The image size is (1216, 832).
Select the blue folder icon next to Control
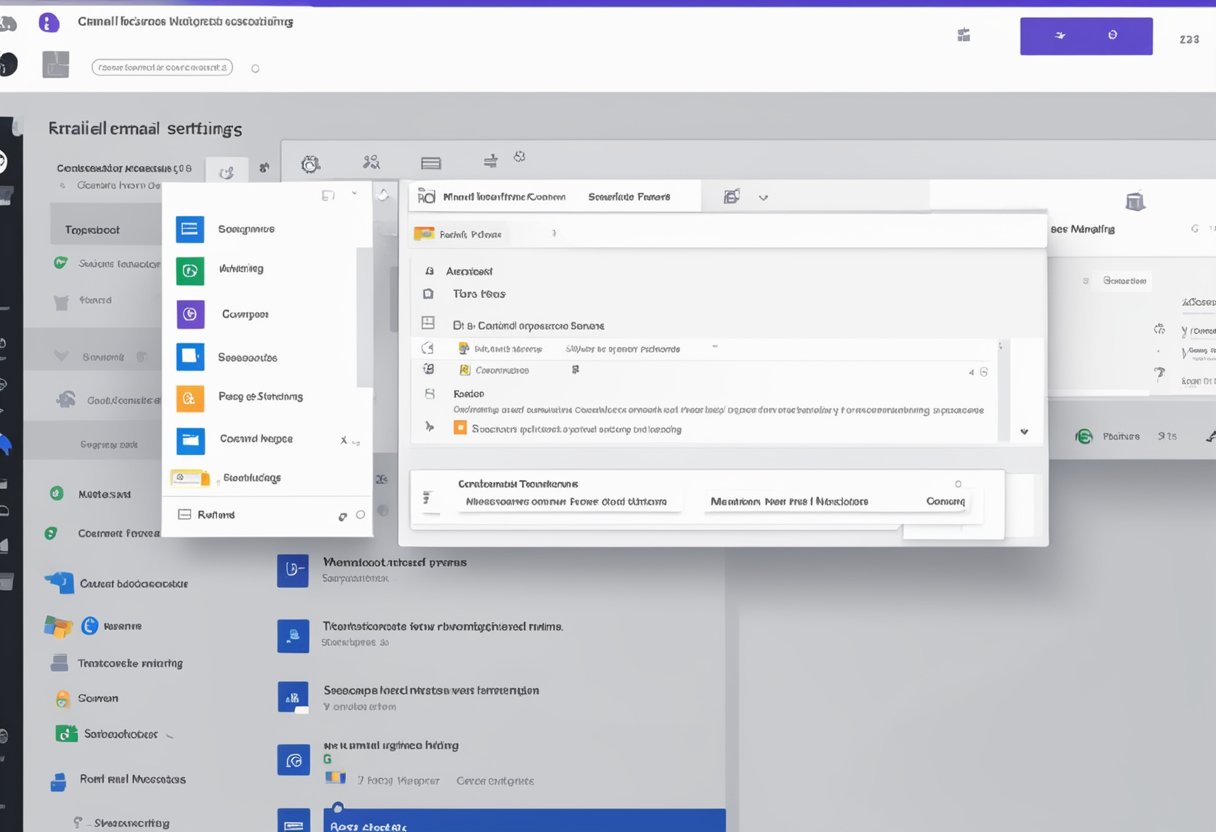pyautogui.click(x=190, y=439)
